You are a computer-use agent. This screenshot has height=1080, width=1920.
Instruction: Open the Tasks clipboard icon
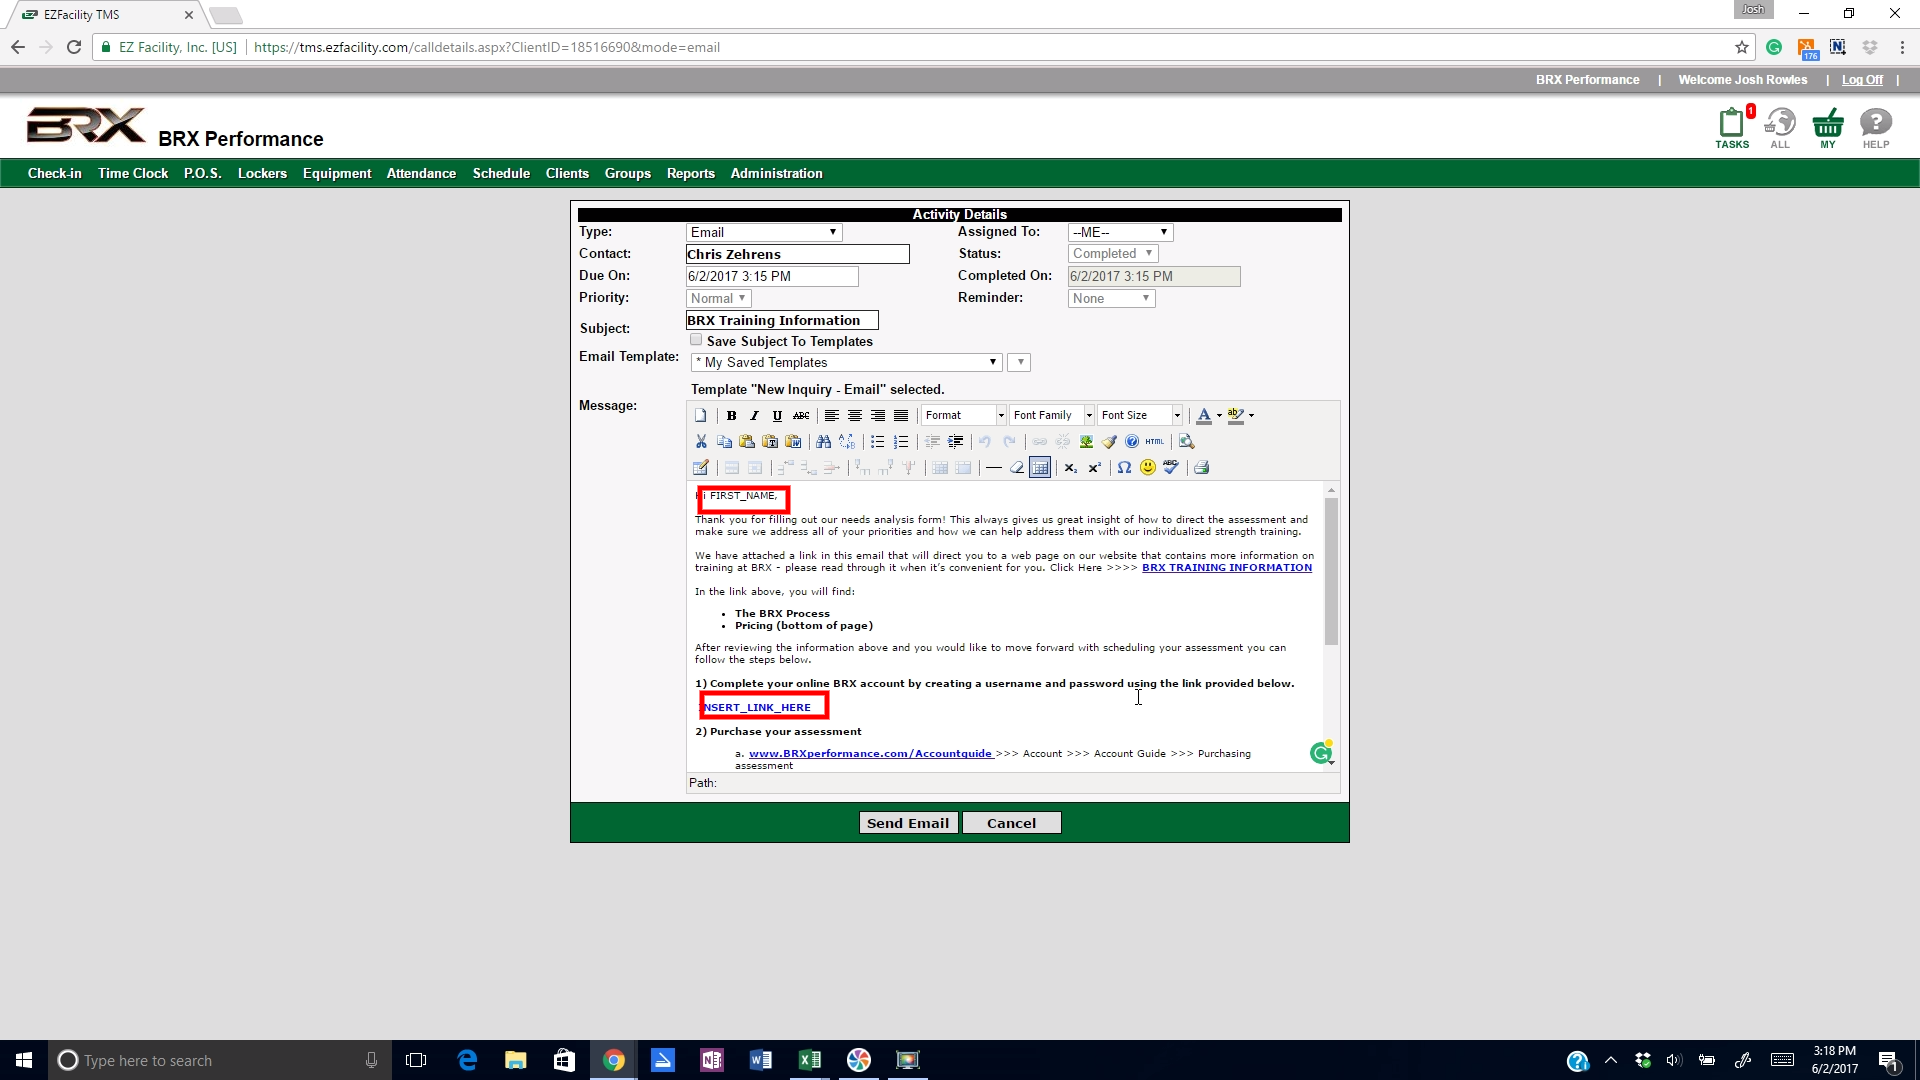click(1731, 124)
